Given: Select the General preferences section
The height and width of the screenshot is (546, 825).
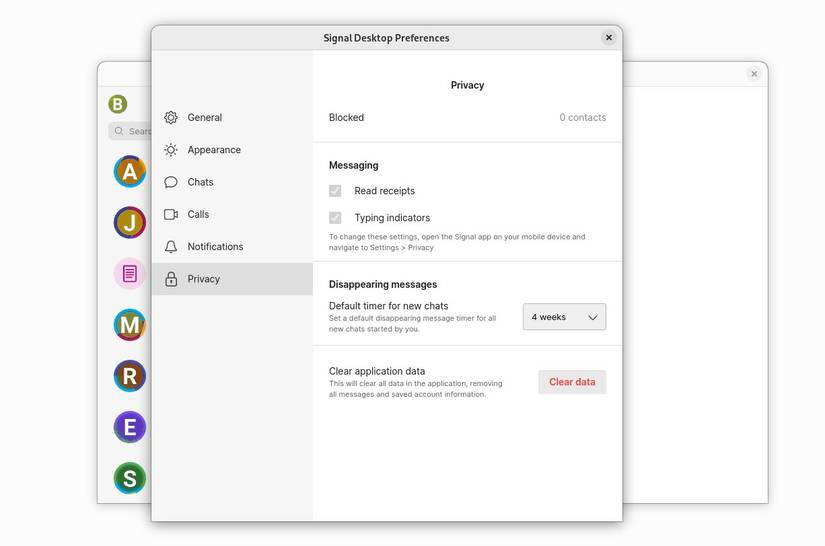Looking at the screenshot, I should (x=232, y=117).
